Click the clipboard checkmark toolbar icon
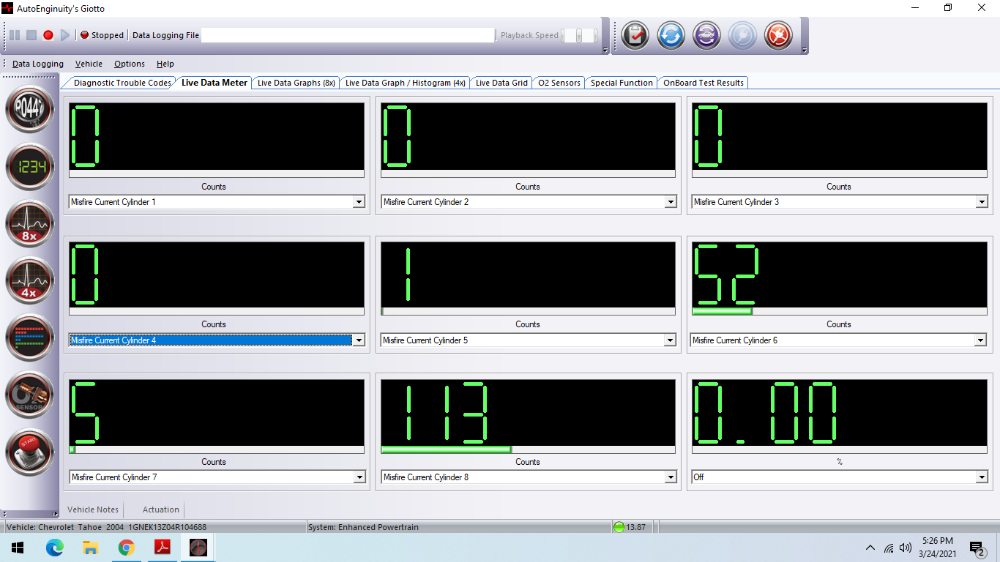The image size is (1000, 562). click(635, 36)
